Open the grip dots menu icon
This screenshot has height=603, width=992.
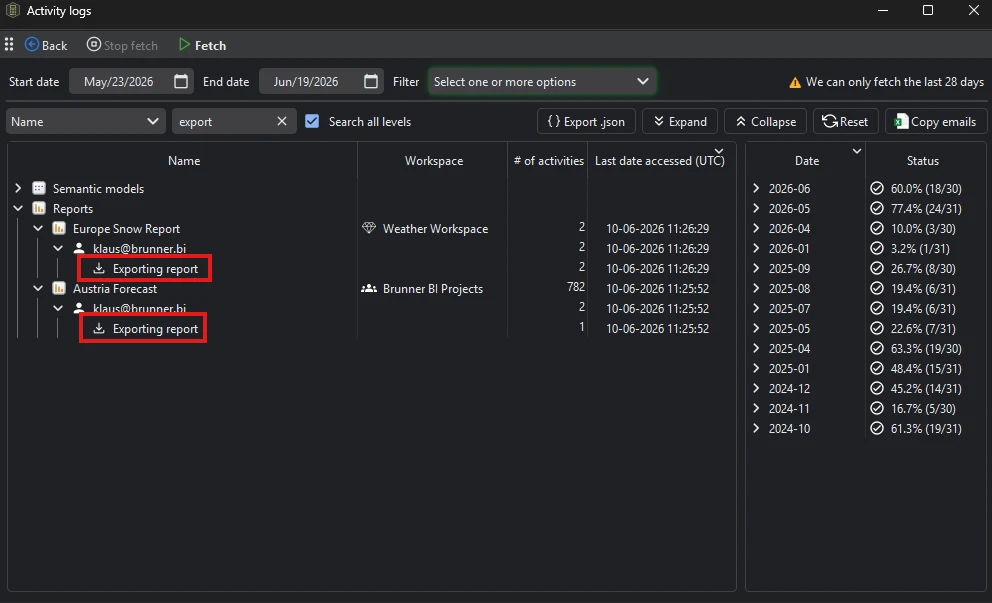click(x=9, y=44)
